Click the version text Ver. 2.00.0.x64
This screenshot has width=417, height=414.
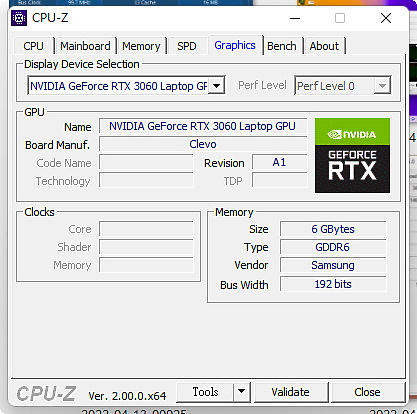click(127, 396)
